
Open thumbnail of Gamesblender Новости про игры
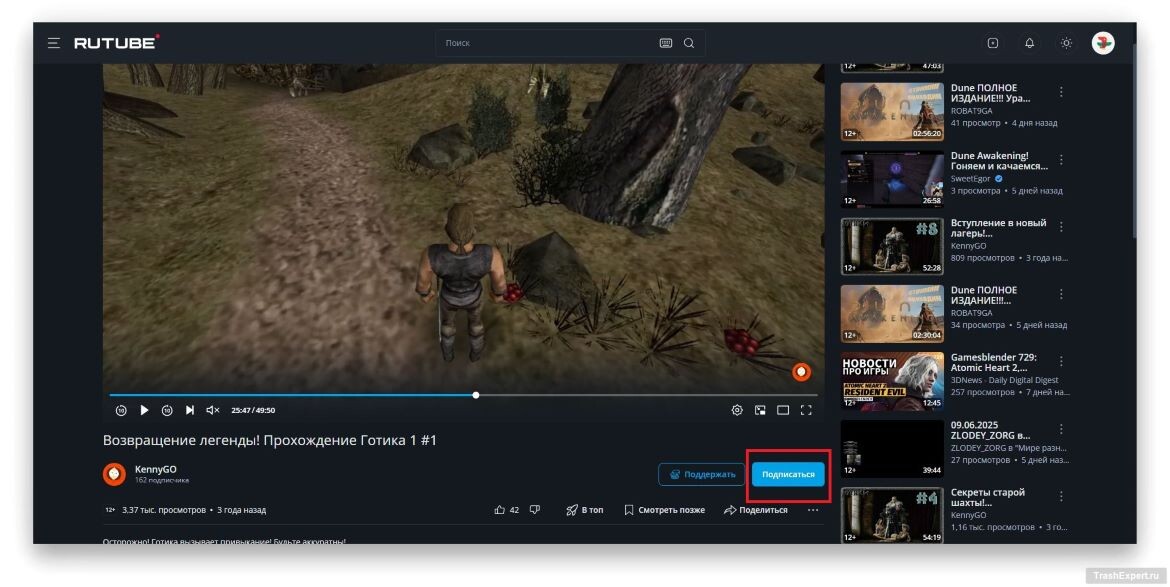tap(892, 381)
